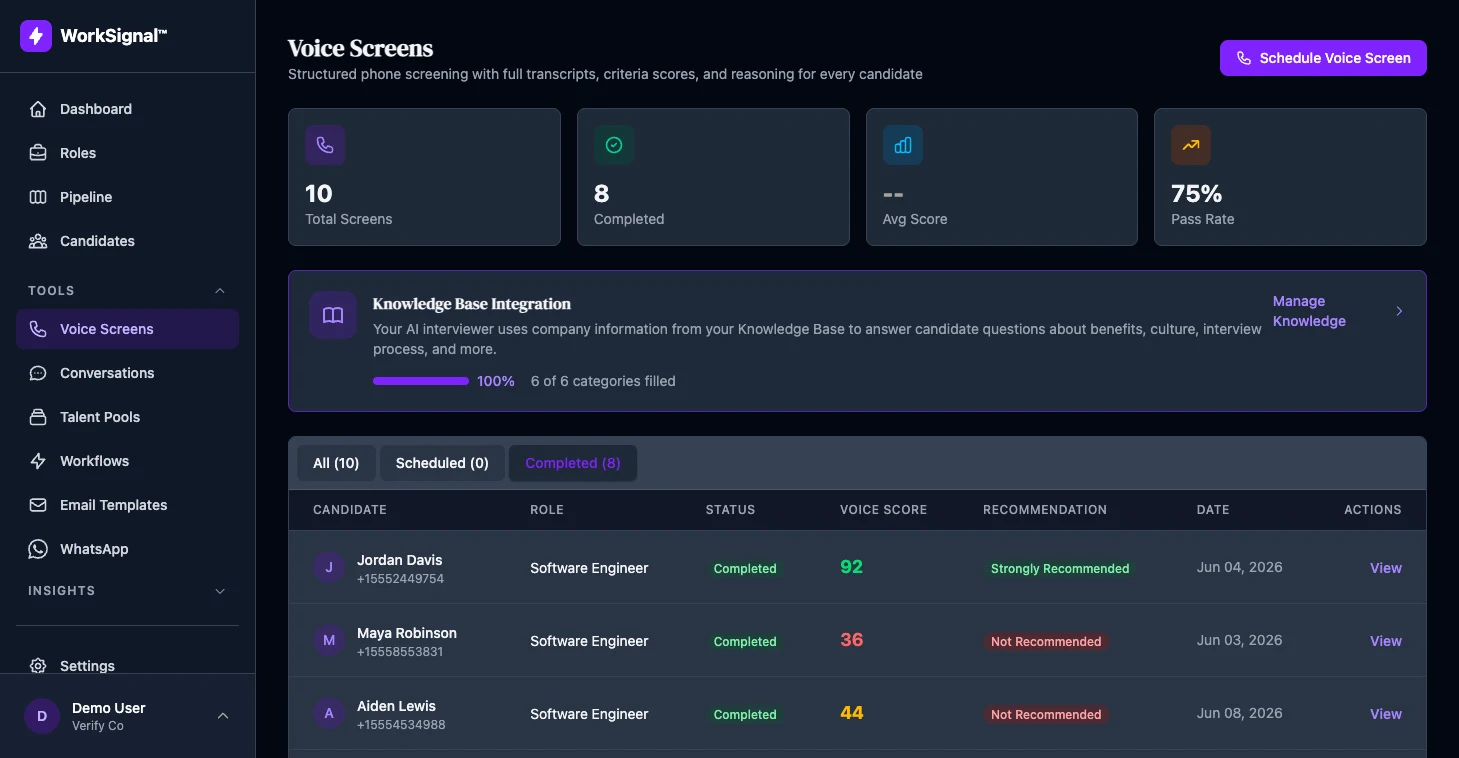Click the Voice Screens phone icon in sidebar
The width and height of the screenshot is (1459, 758).
[38, 329]
